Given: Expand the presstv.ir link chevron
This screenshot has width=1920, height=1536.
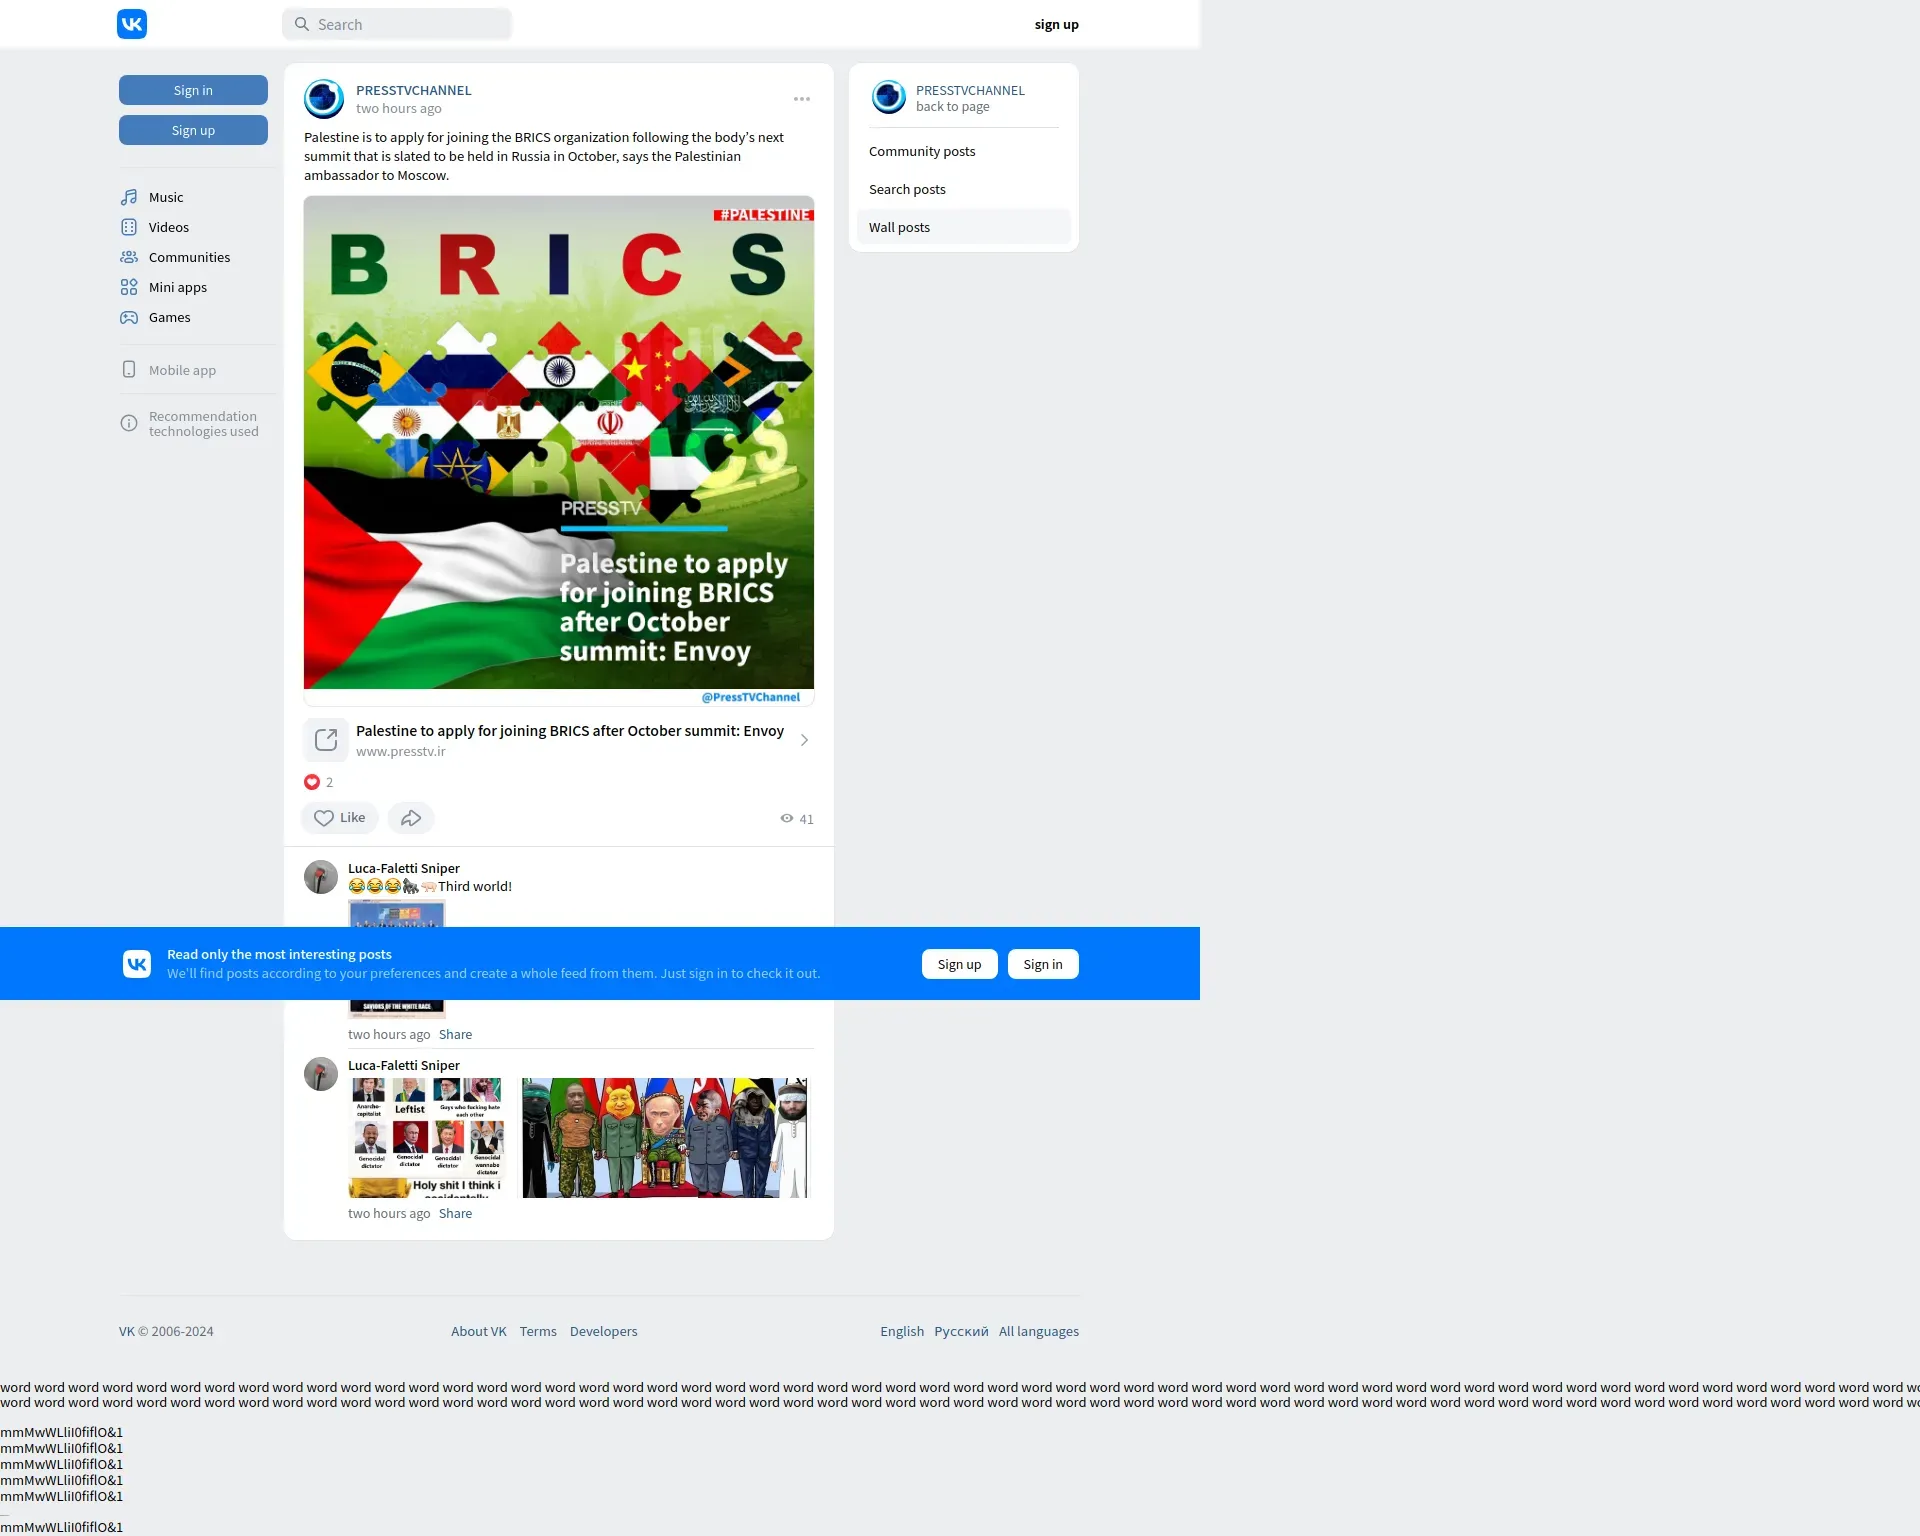Looking at the screenshot, I should pos(804,740).
